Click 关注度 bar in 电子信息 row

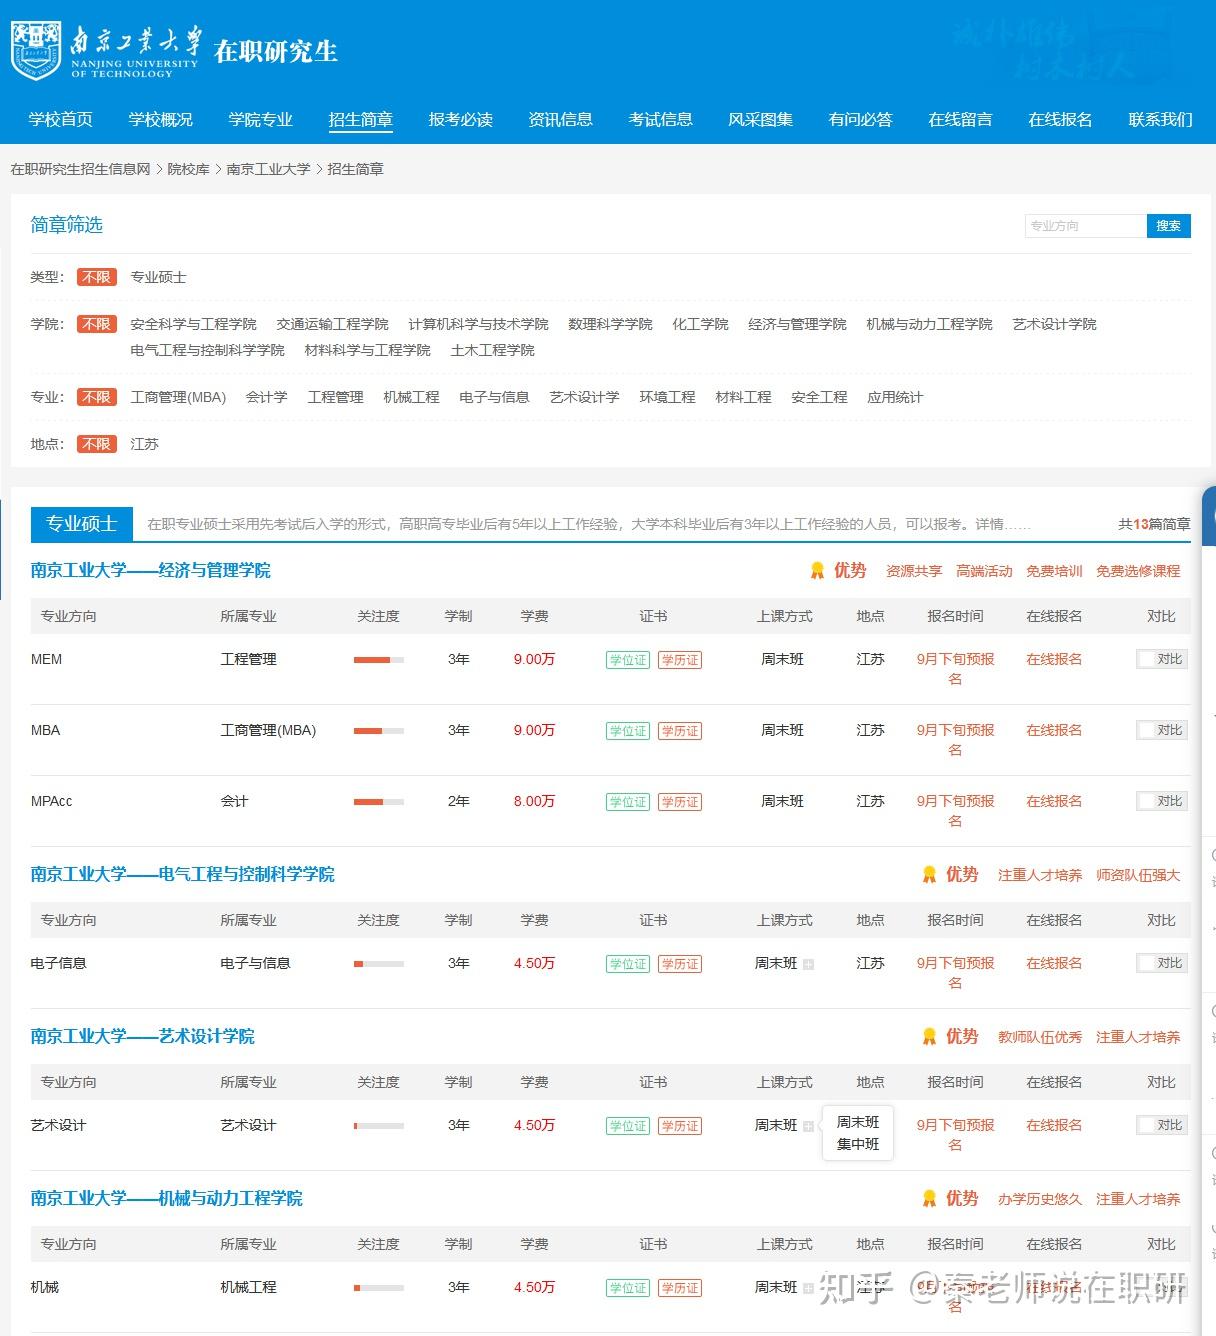point(379,964)
